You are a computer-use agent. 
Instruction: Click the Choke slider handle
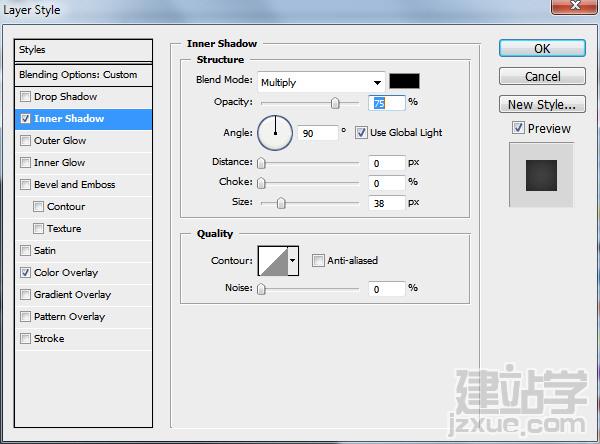tap(261, 183)
